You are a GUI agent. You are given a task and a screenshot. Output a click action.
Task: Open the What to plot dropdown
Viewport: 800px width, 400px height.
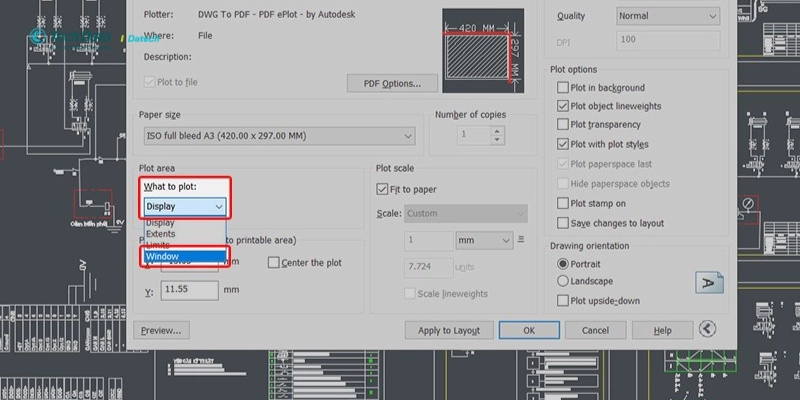click(x=185, y=207)
